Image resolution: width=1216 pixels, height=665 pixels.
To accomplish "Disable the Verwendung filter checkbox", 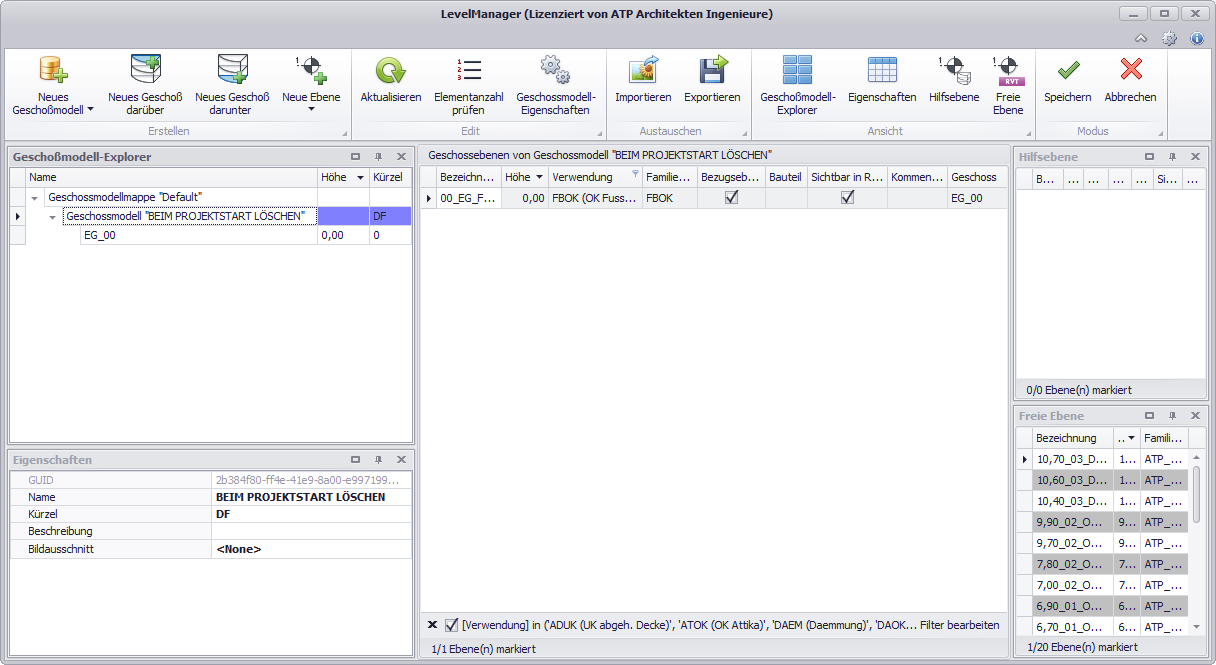I will (452, 625).
